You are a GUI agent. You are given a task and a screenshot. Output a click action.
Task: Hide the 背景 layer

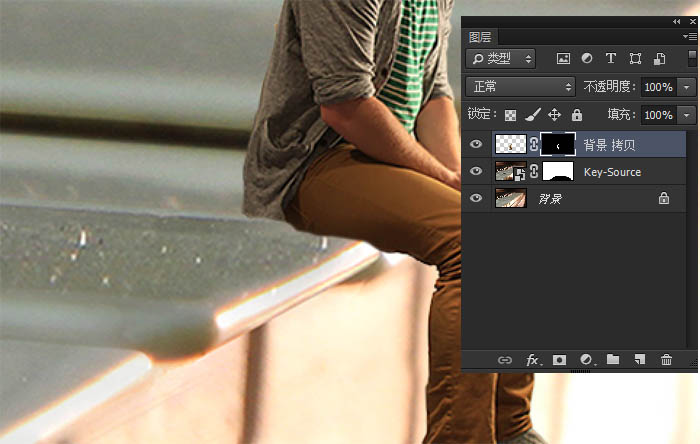(476, 198)
